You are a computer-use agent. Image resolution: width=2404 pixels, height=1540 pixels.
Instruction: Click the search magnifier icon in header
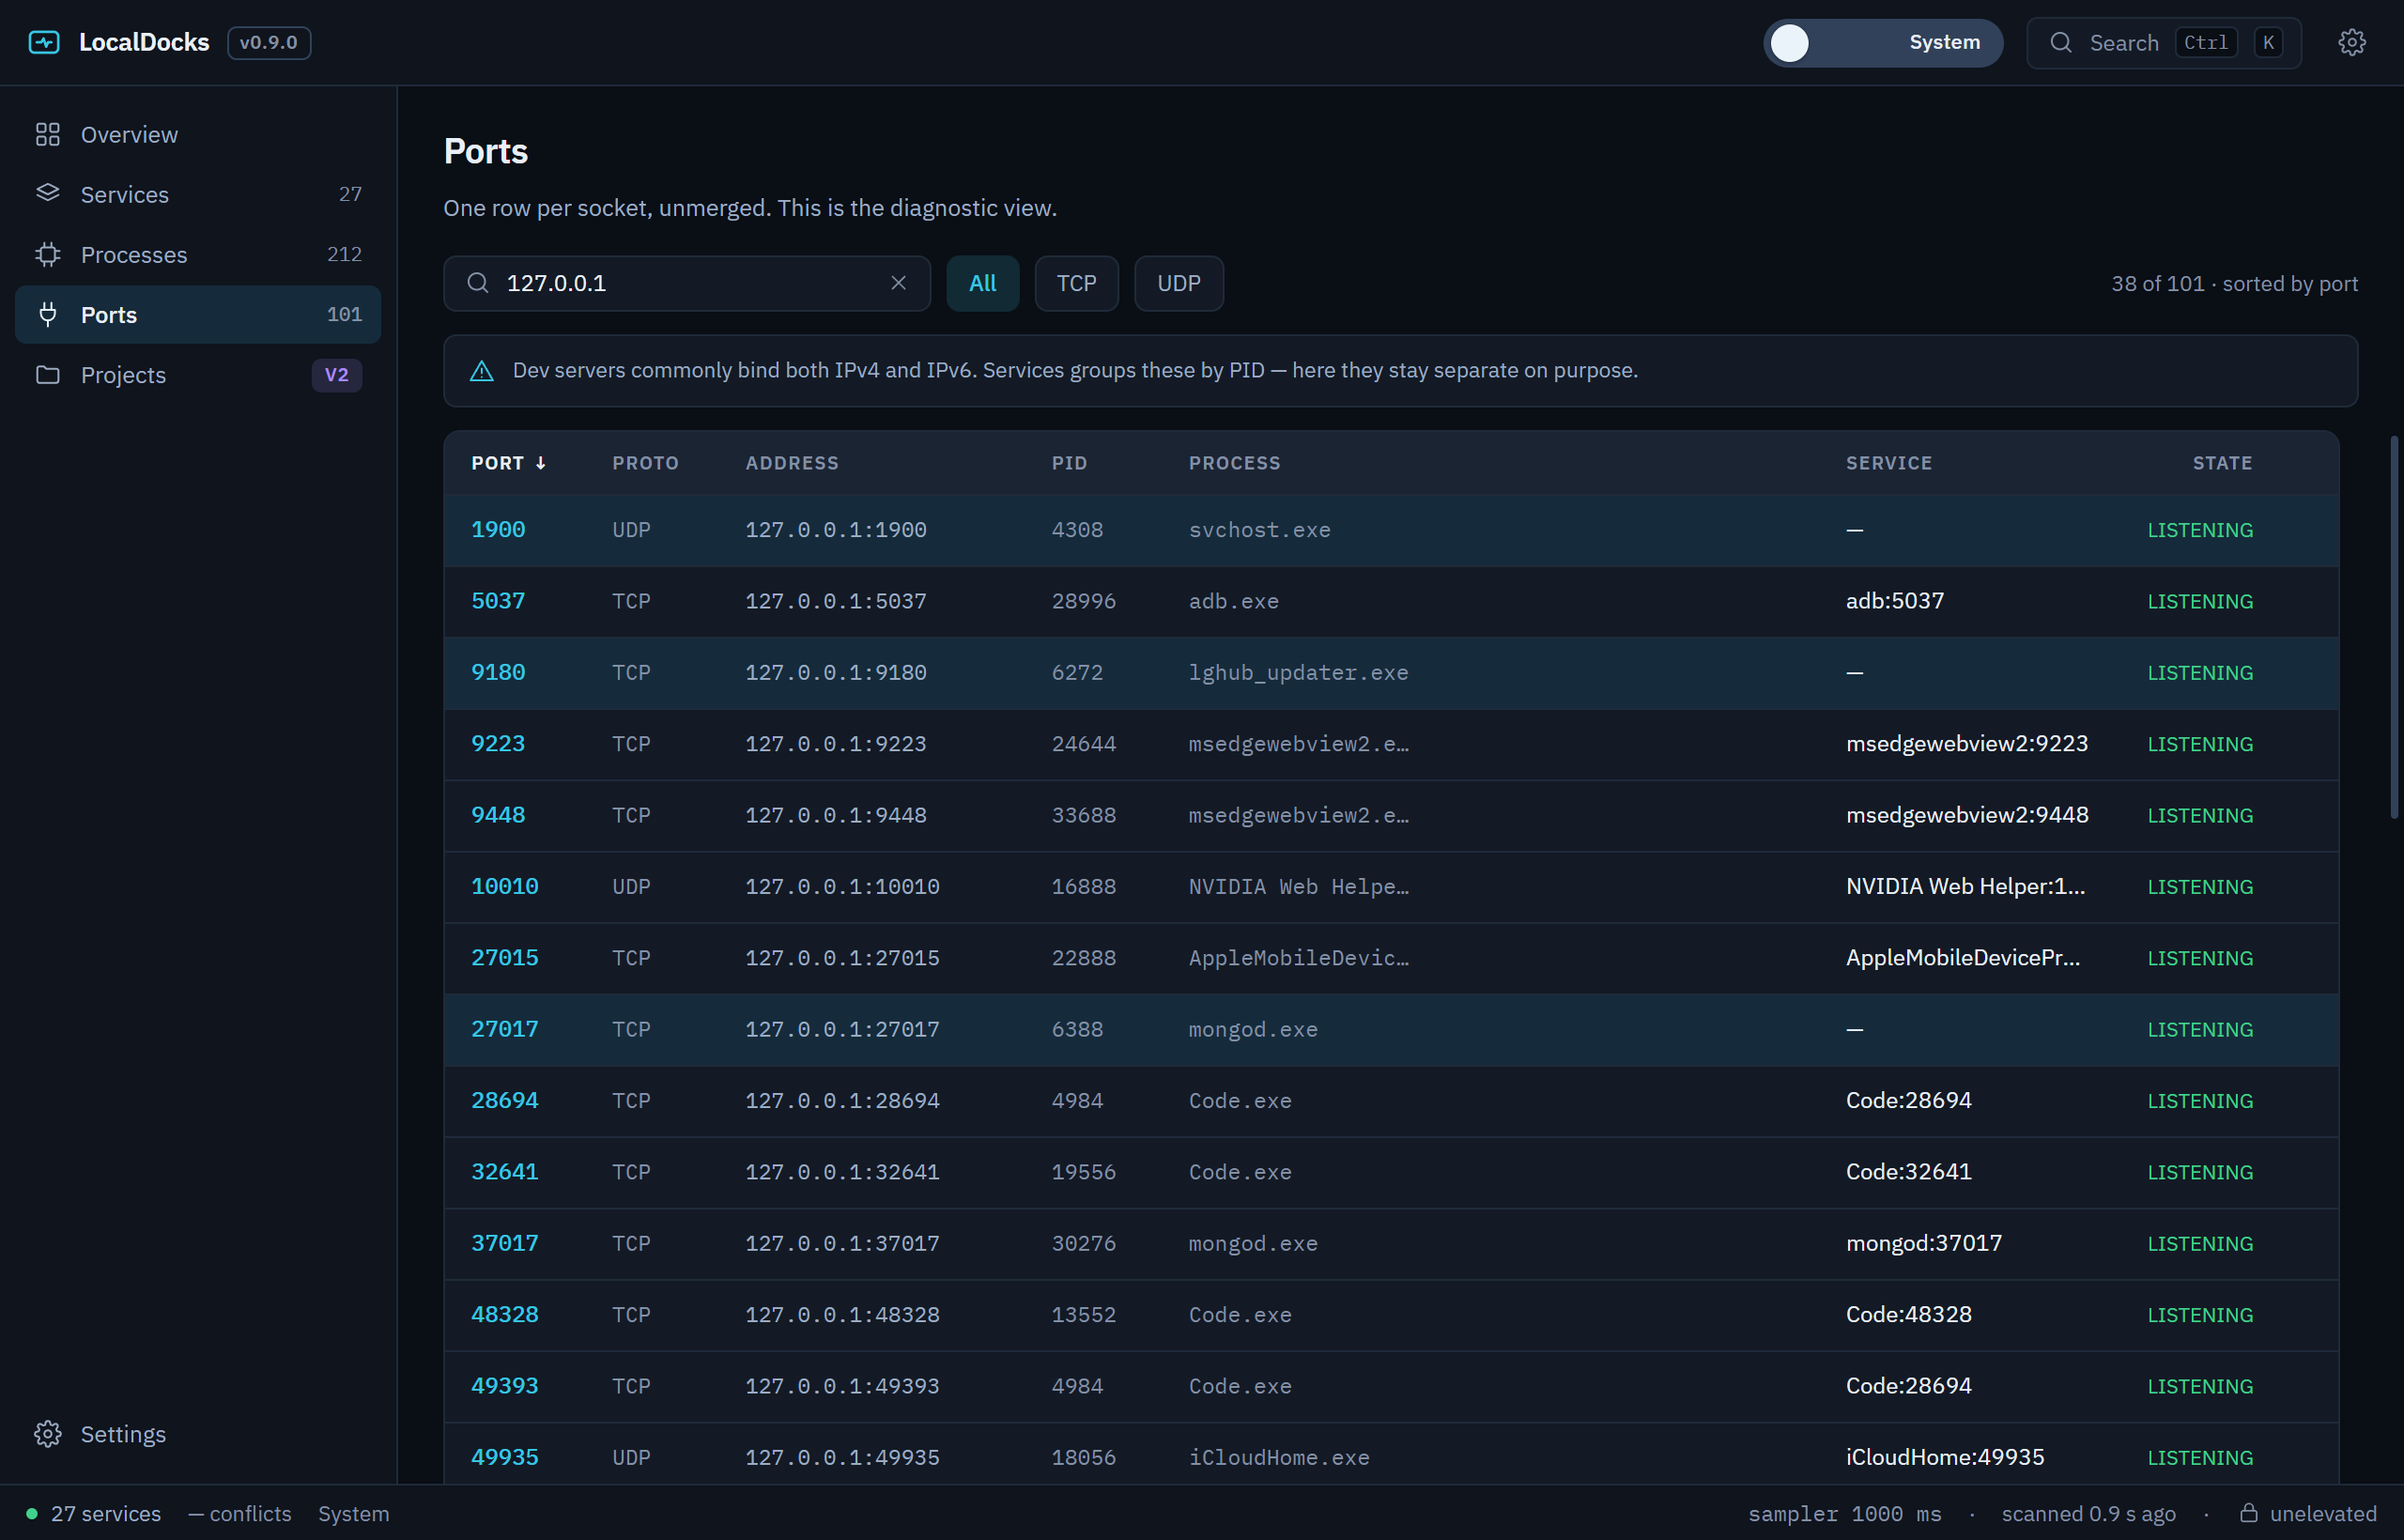click(x=2061, y=42)
